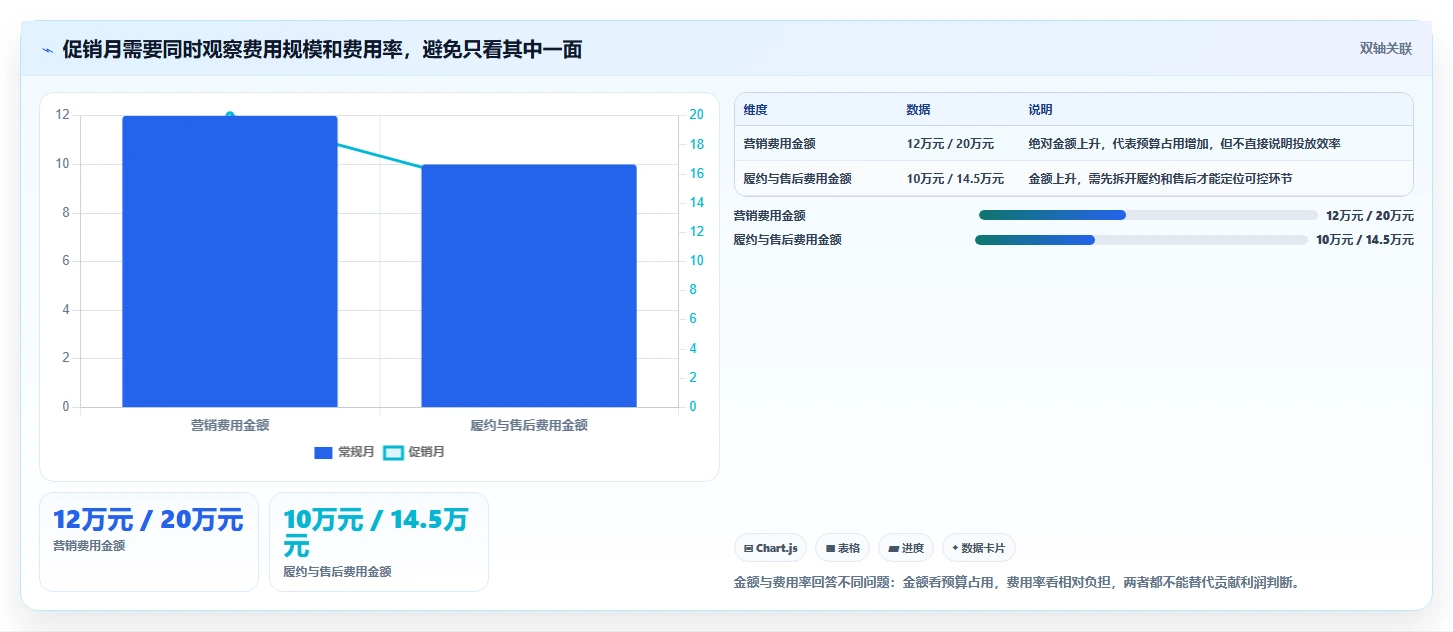Toggle the 促销月 legend item
This screenshot has height=632, width=1453.
coord(414,453)
